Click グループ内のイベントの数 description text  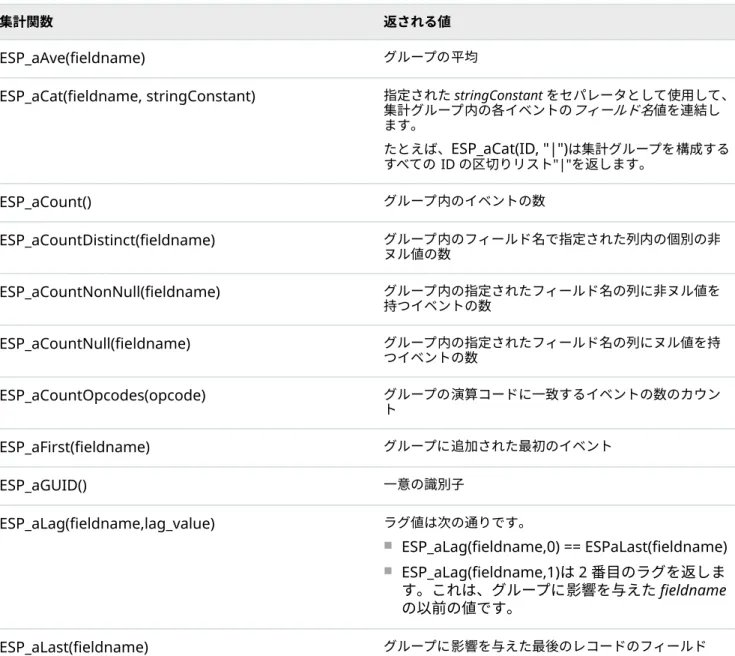[464, 201]
